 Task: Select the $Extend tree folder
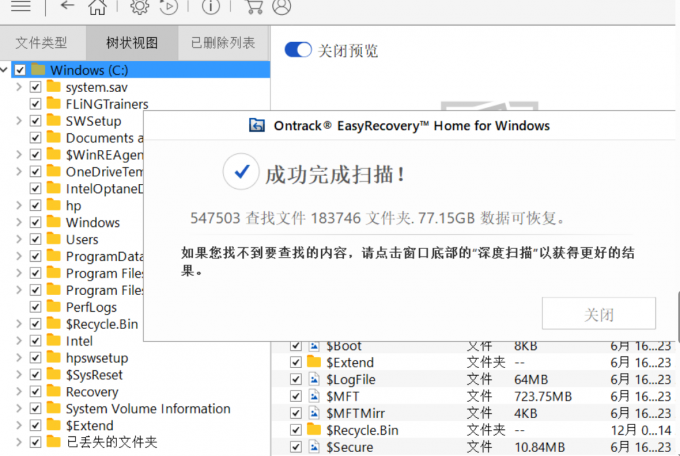click(89, 425)
